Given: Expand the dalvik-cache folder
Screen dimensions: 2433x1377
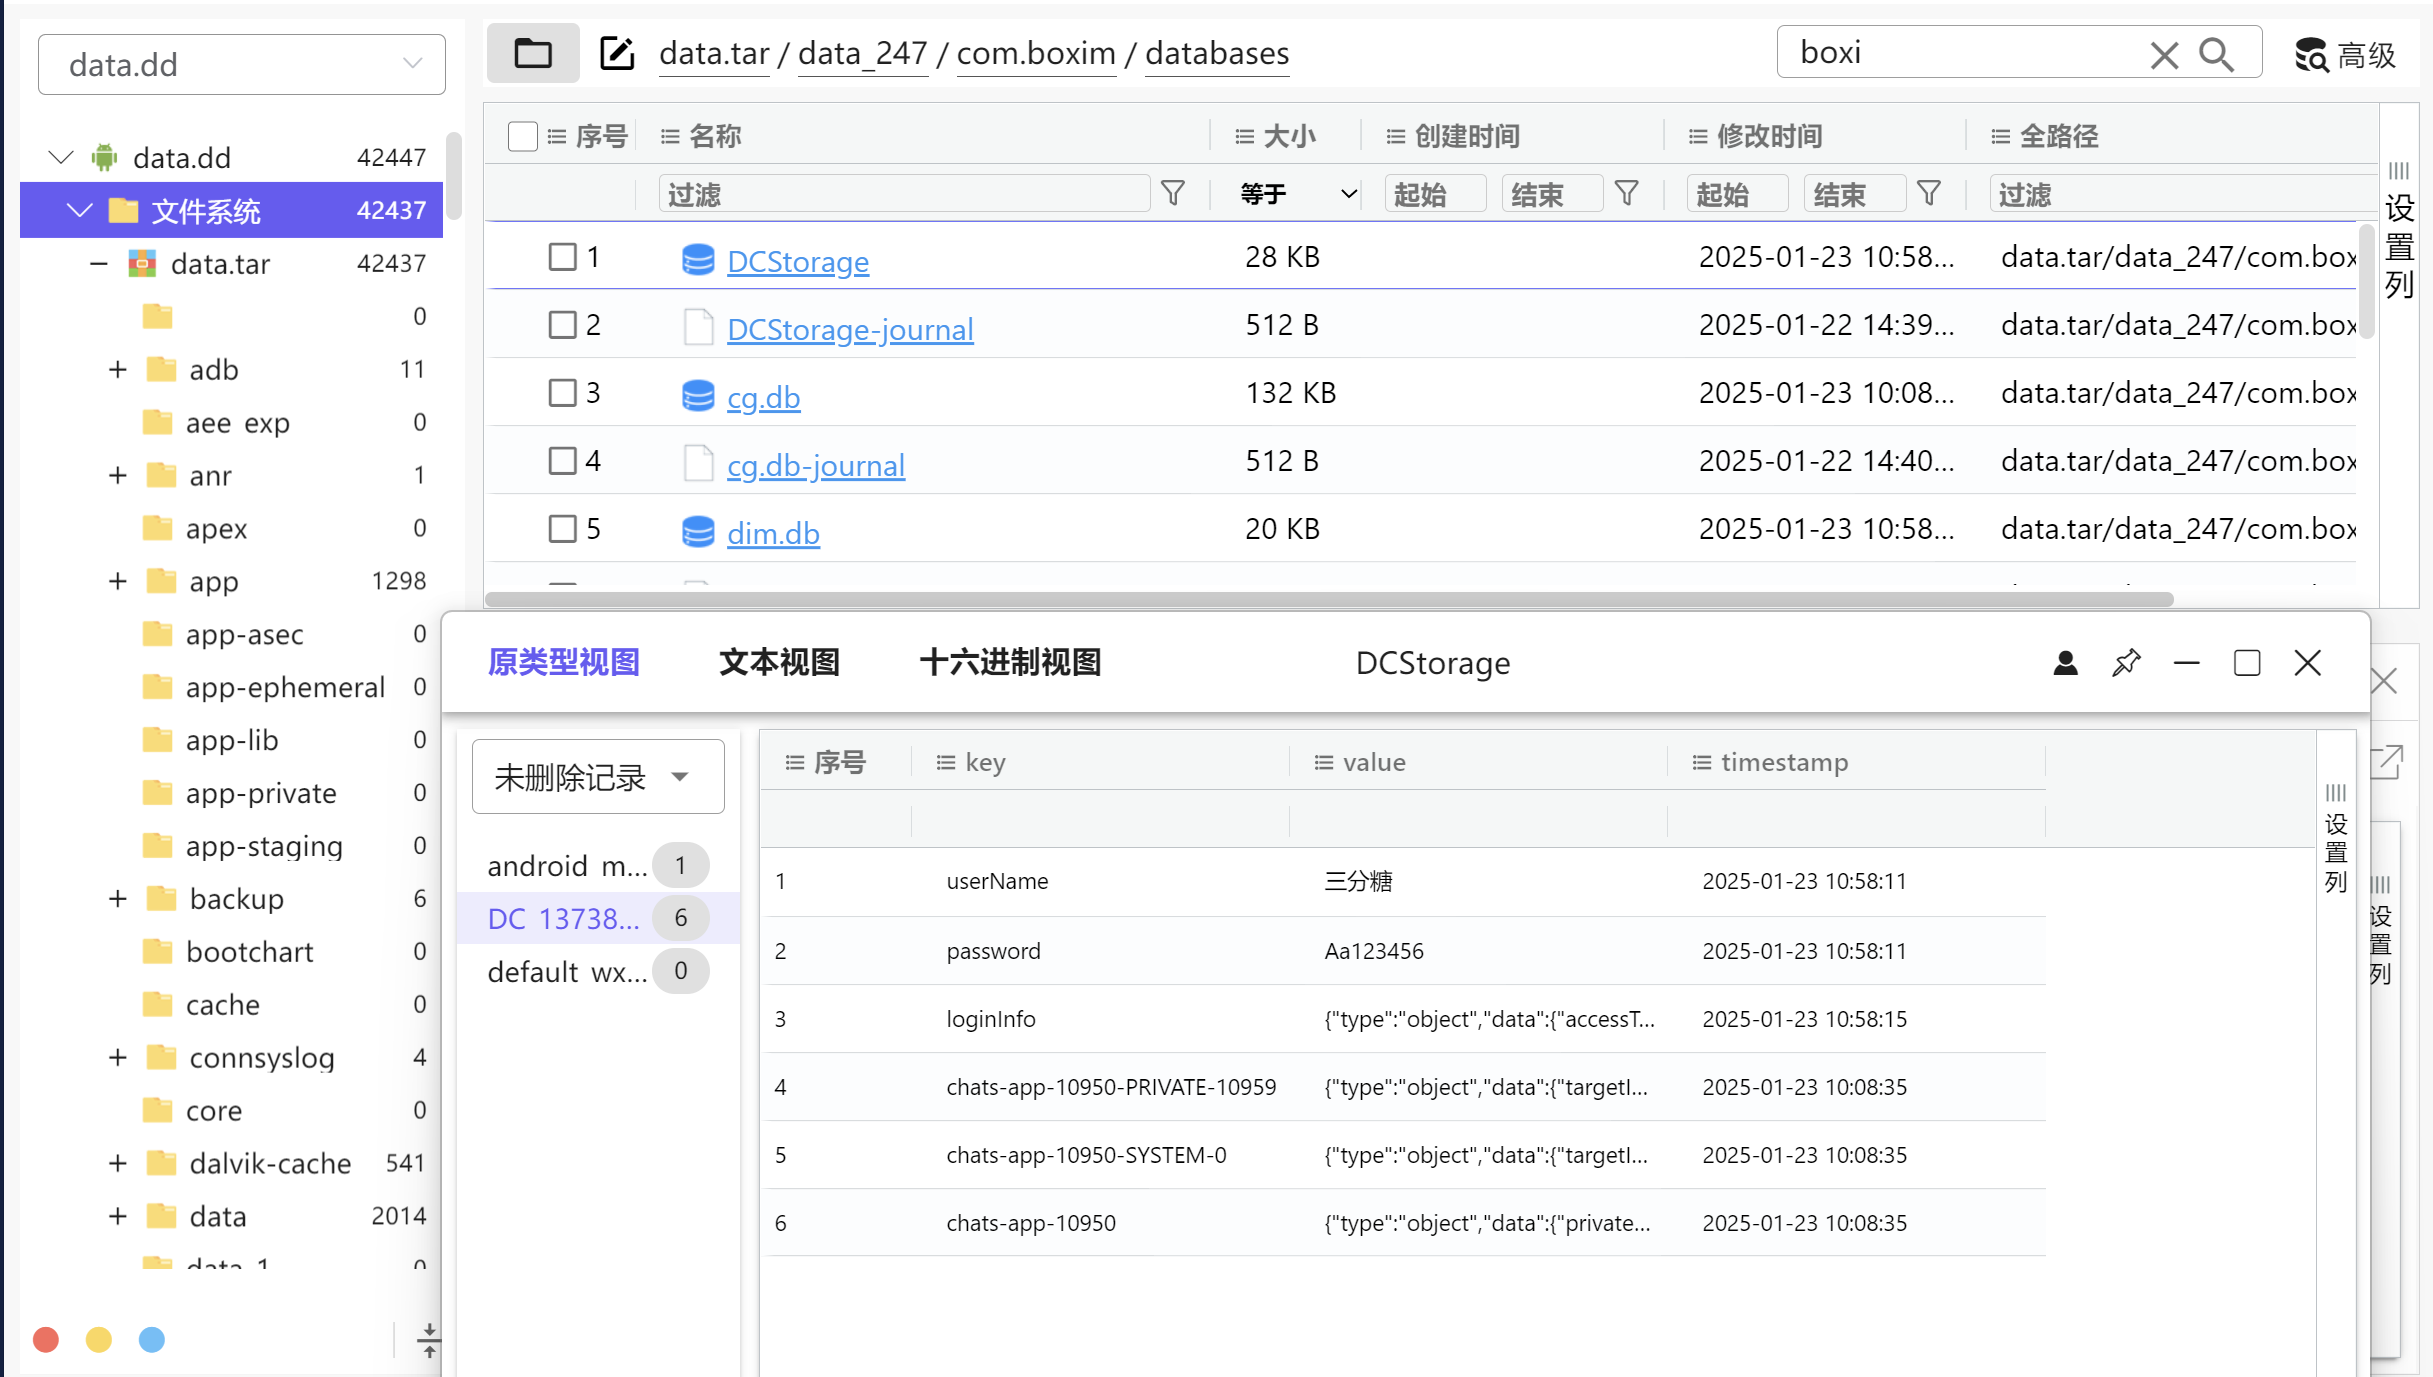Looking at the screenshot, I should pyautogui.click(x=118, y=1163).
